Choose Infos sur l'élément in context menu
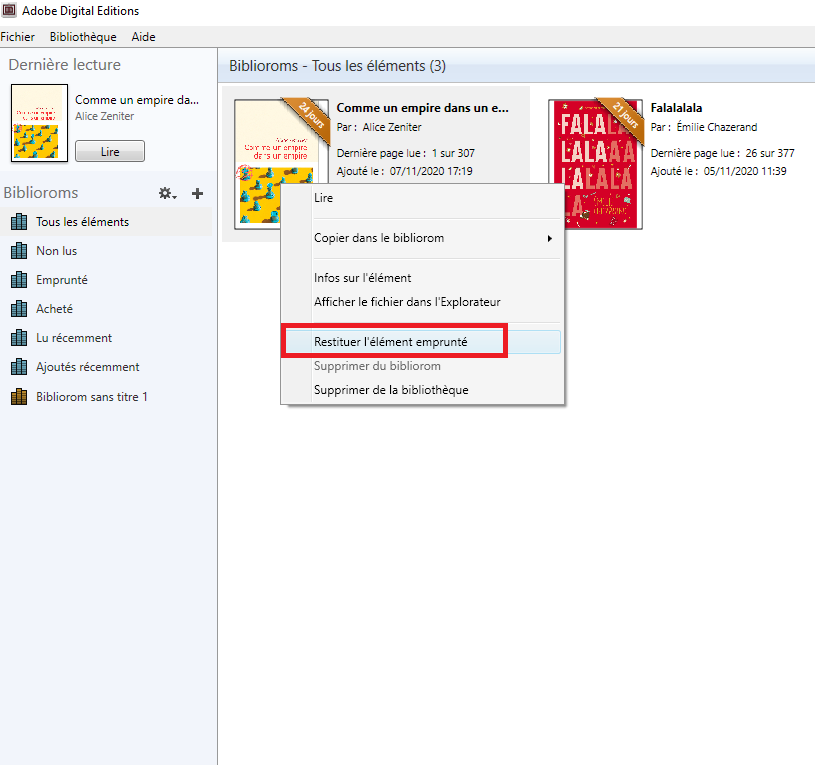This screenshot has height=765, width=815. click(422, 278)
